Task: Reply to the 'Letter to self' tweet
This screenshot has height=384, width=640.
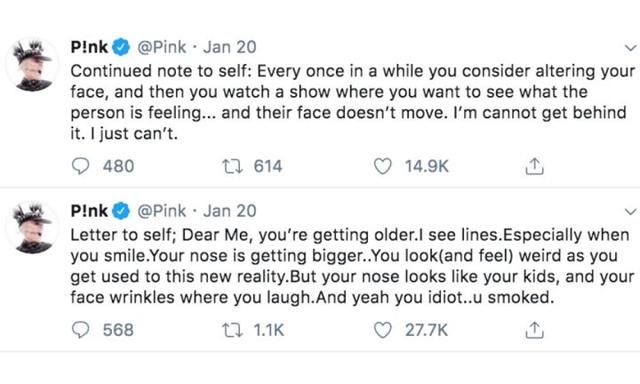Action: (80, 330)
